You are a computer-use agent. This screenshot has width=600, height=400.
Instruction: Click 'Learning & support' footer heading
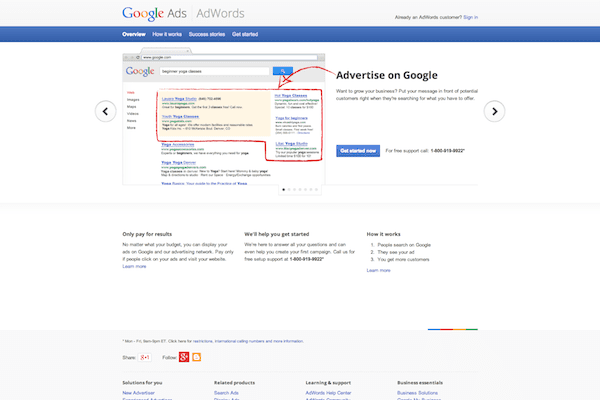click(x=328, y=383)
